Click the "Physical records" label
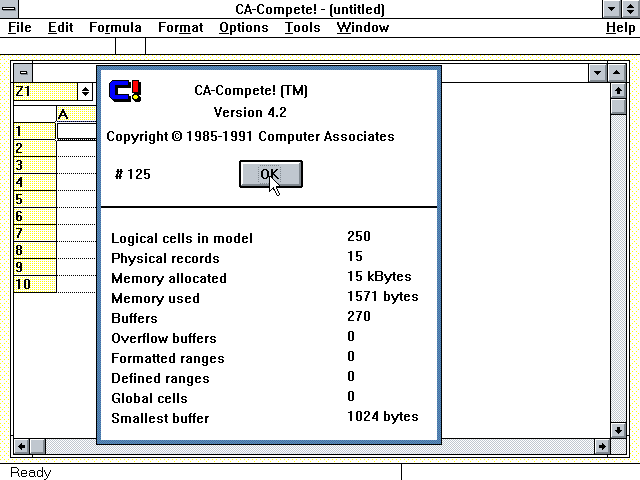 165,258
